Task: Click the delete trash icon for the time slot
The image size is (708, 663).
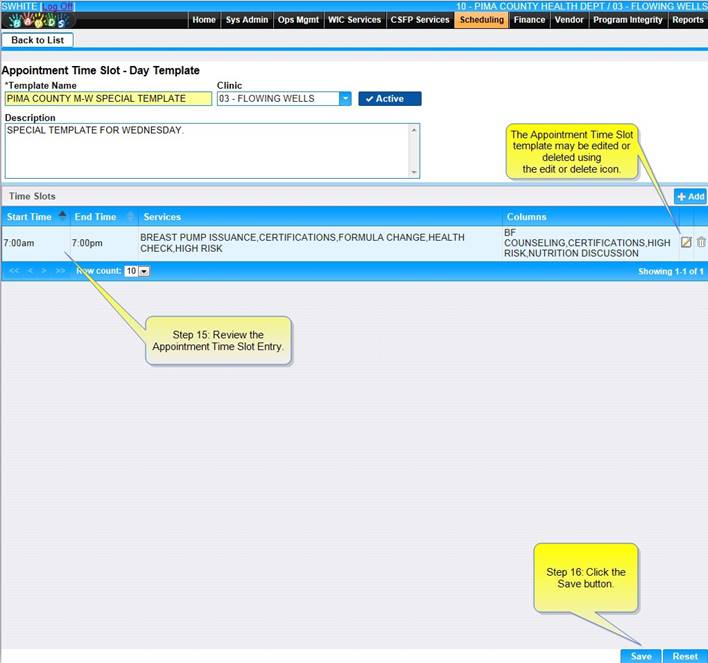Action: (701, 242)
